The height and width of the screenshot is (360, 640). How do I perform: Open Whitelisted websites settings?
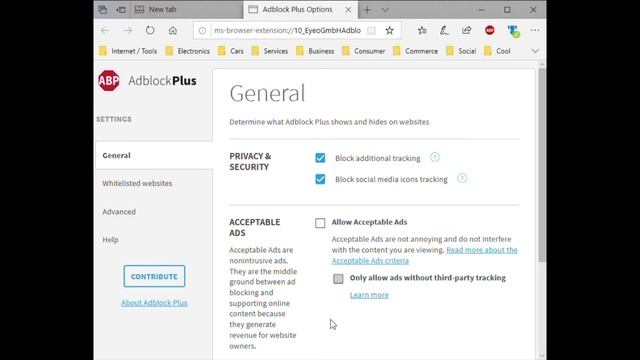pos(137,184)
